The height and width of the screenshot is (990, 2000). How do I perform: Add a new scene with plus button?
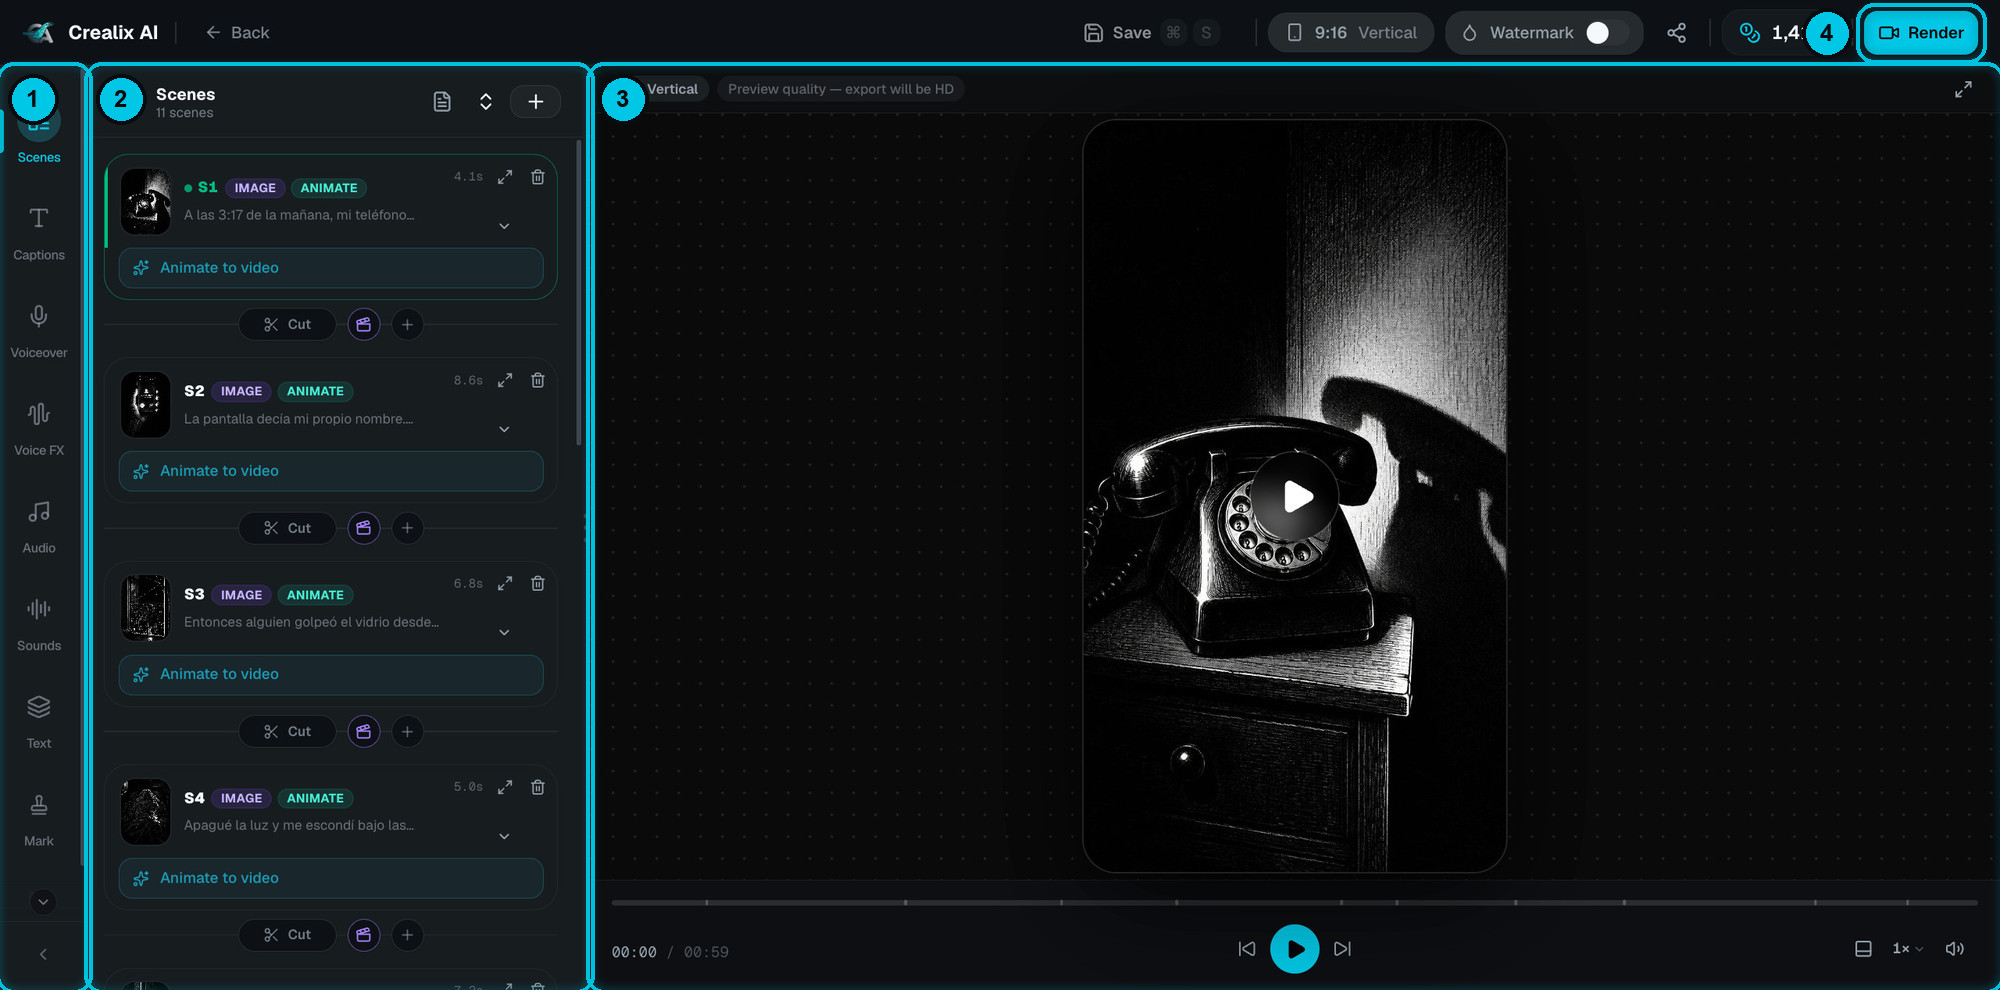[536, 102]
